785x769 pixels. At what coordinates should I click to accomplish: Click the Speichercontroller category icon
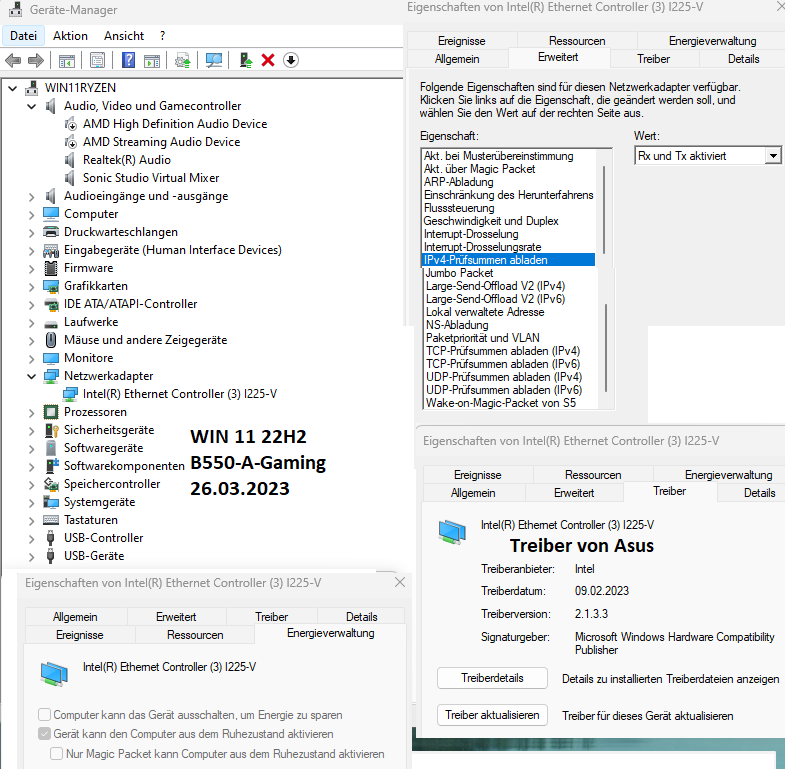click(51, 484)
